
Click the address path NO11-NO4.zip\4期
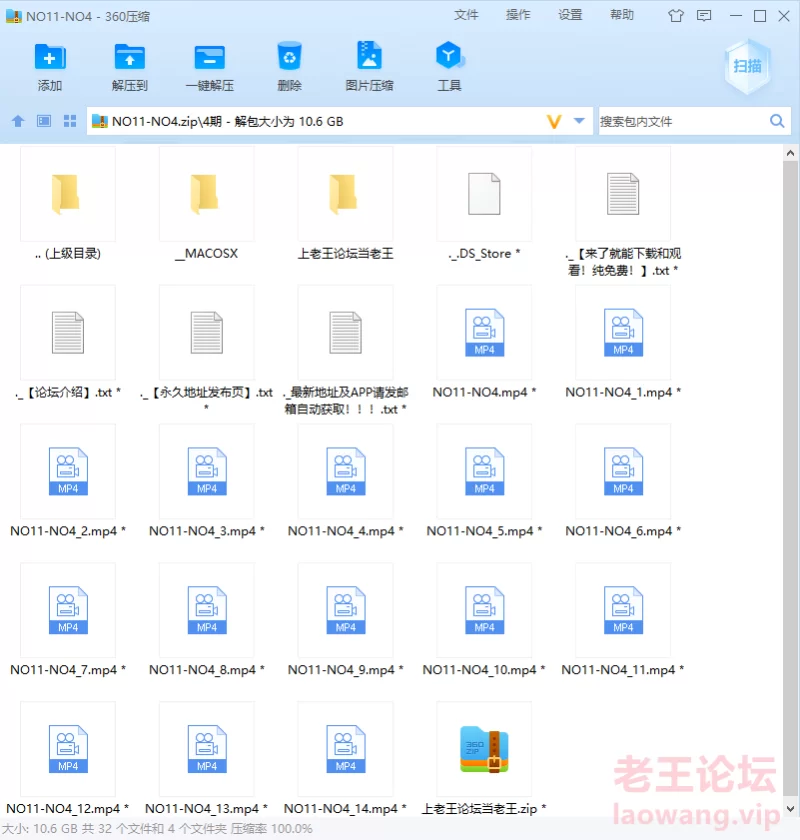167,122
